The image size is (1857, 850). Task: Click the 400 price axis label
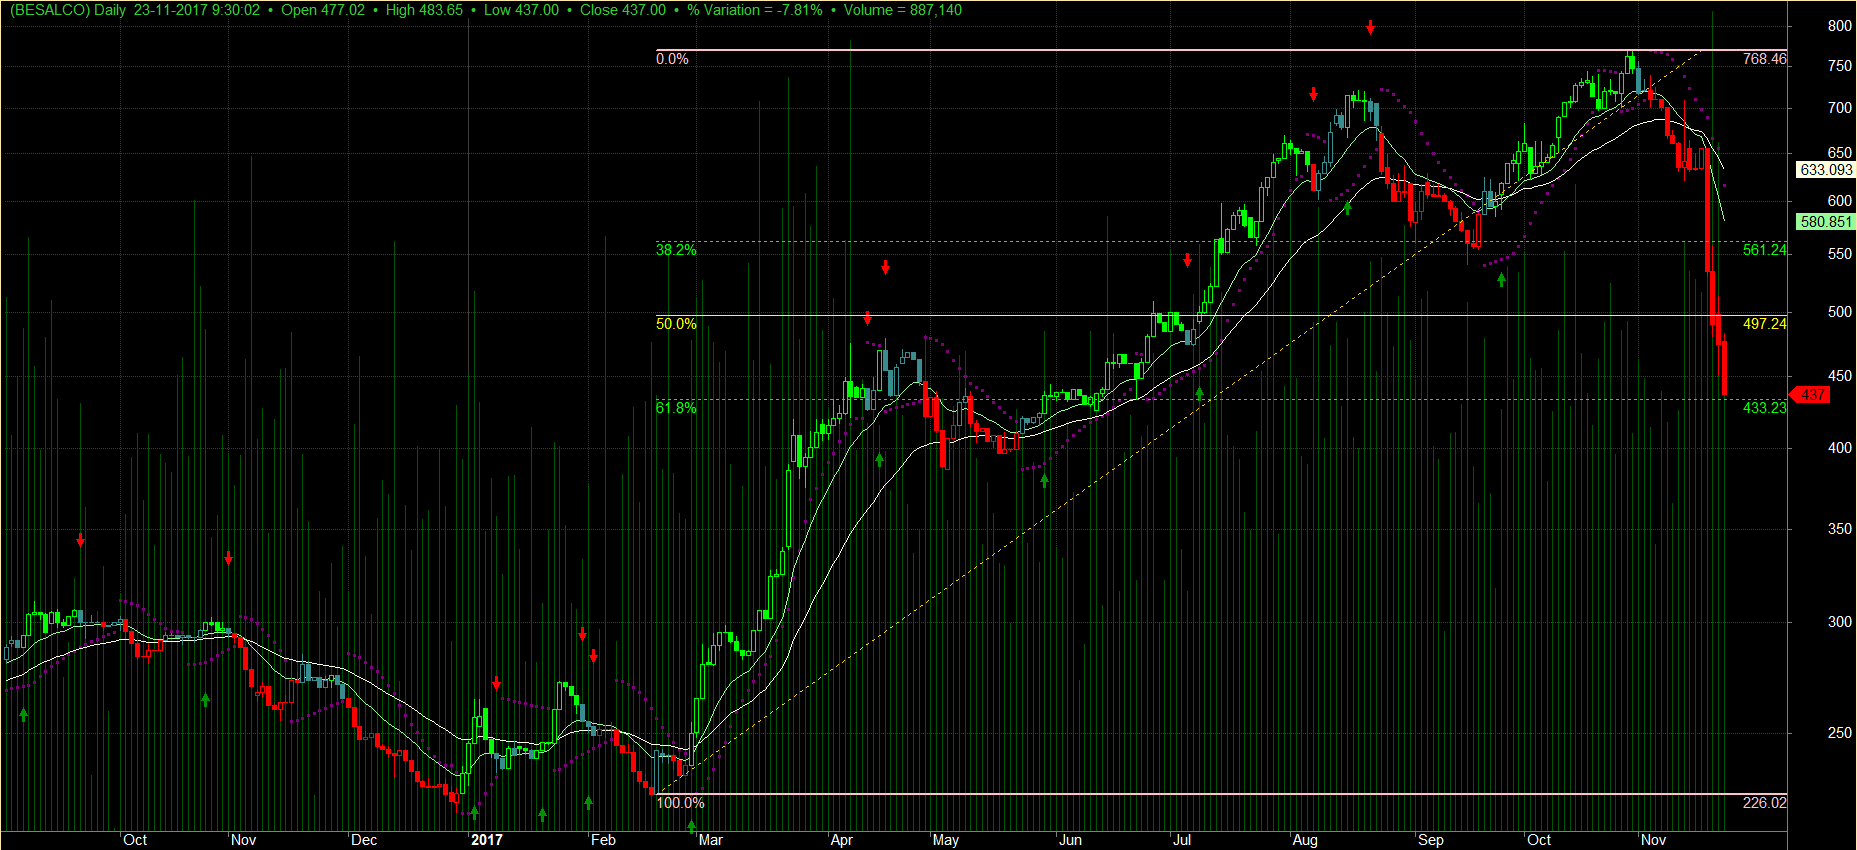tap(1839, 448)
